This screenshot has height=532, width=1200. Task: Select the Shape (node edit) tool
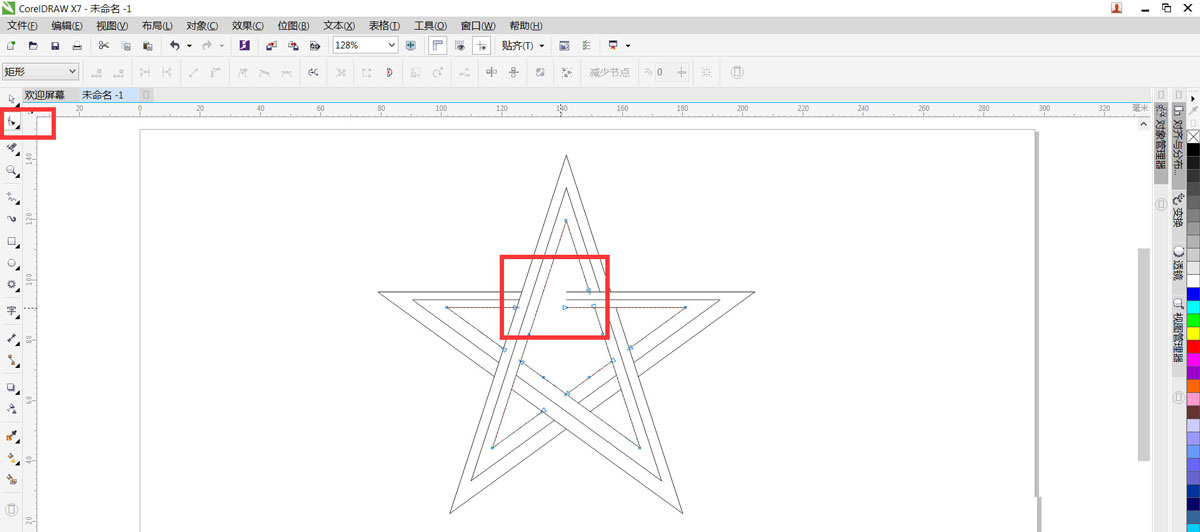point(12,122)
